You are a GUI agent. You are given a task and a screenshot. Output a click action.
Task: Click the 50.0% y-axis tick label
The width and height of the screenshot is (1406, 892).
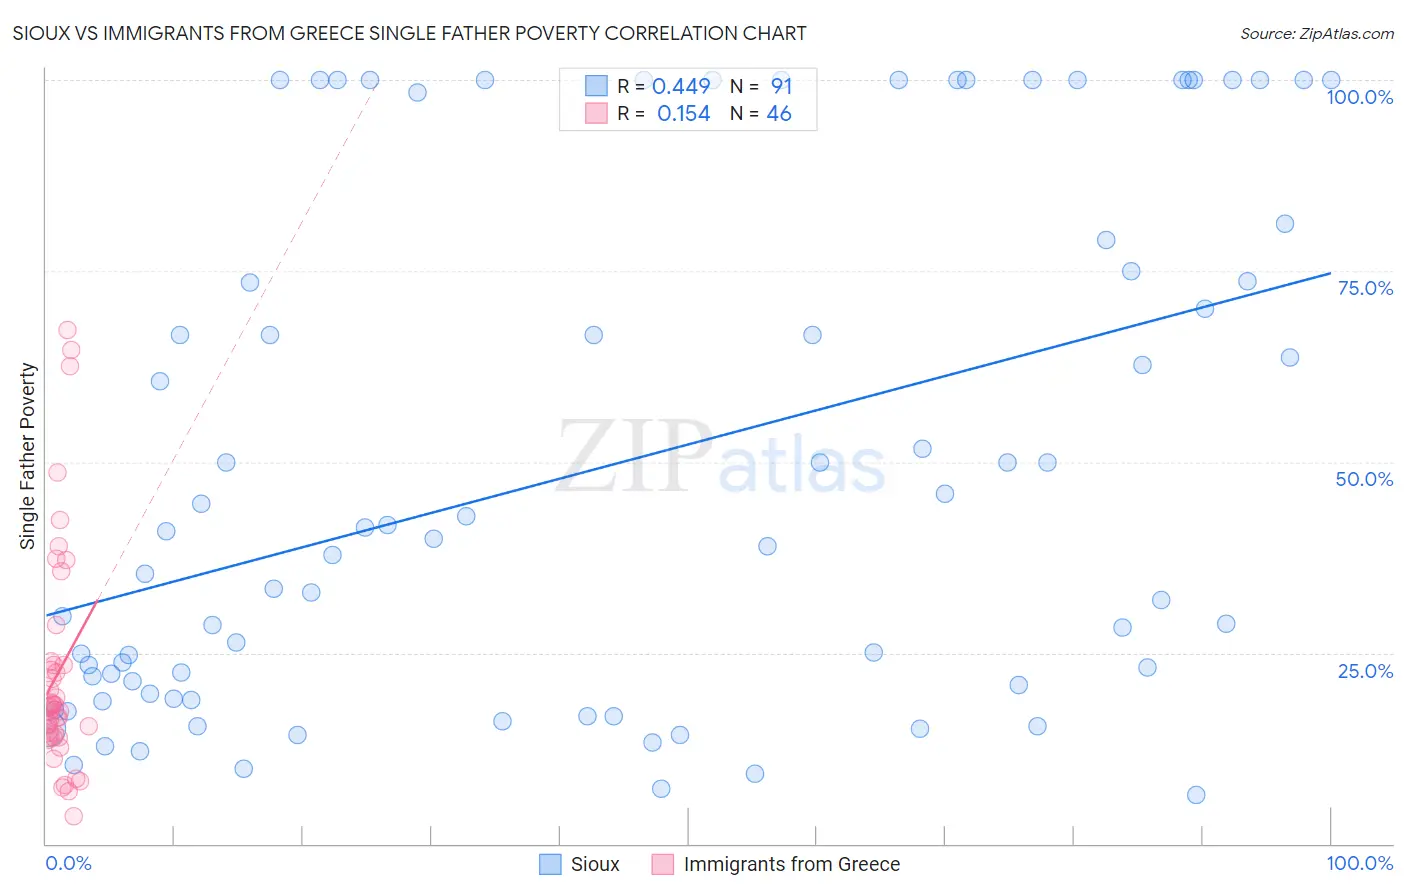(1364, 479)
